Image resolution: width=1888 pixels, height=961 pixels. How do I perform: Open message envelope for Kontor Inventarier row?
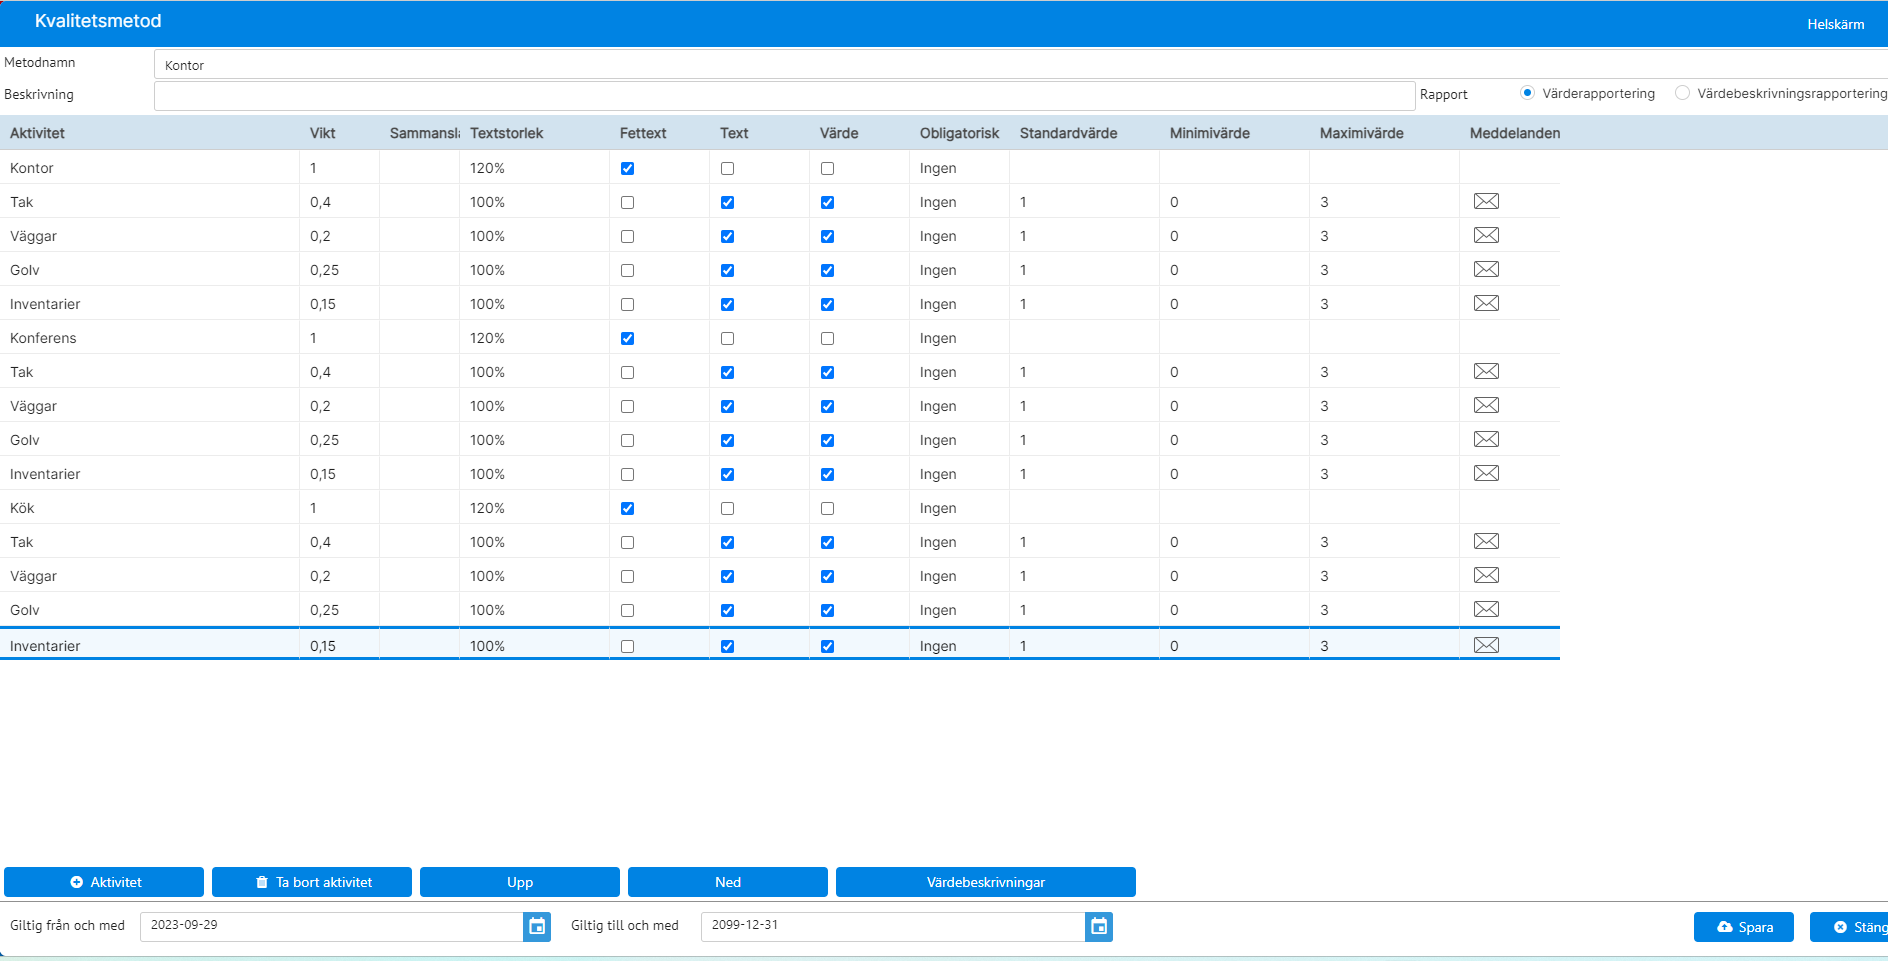point(1486,303)
